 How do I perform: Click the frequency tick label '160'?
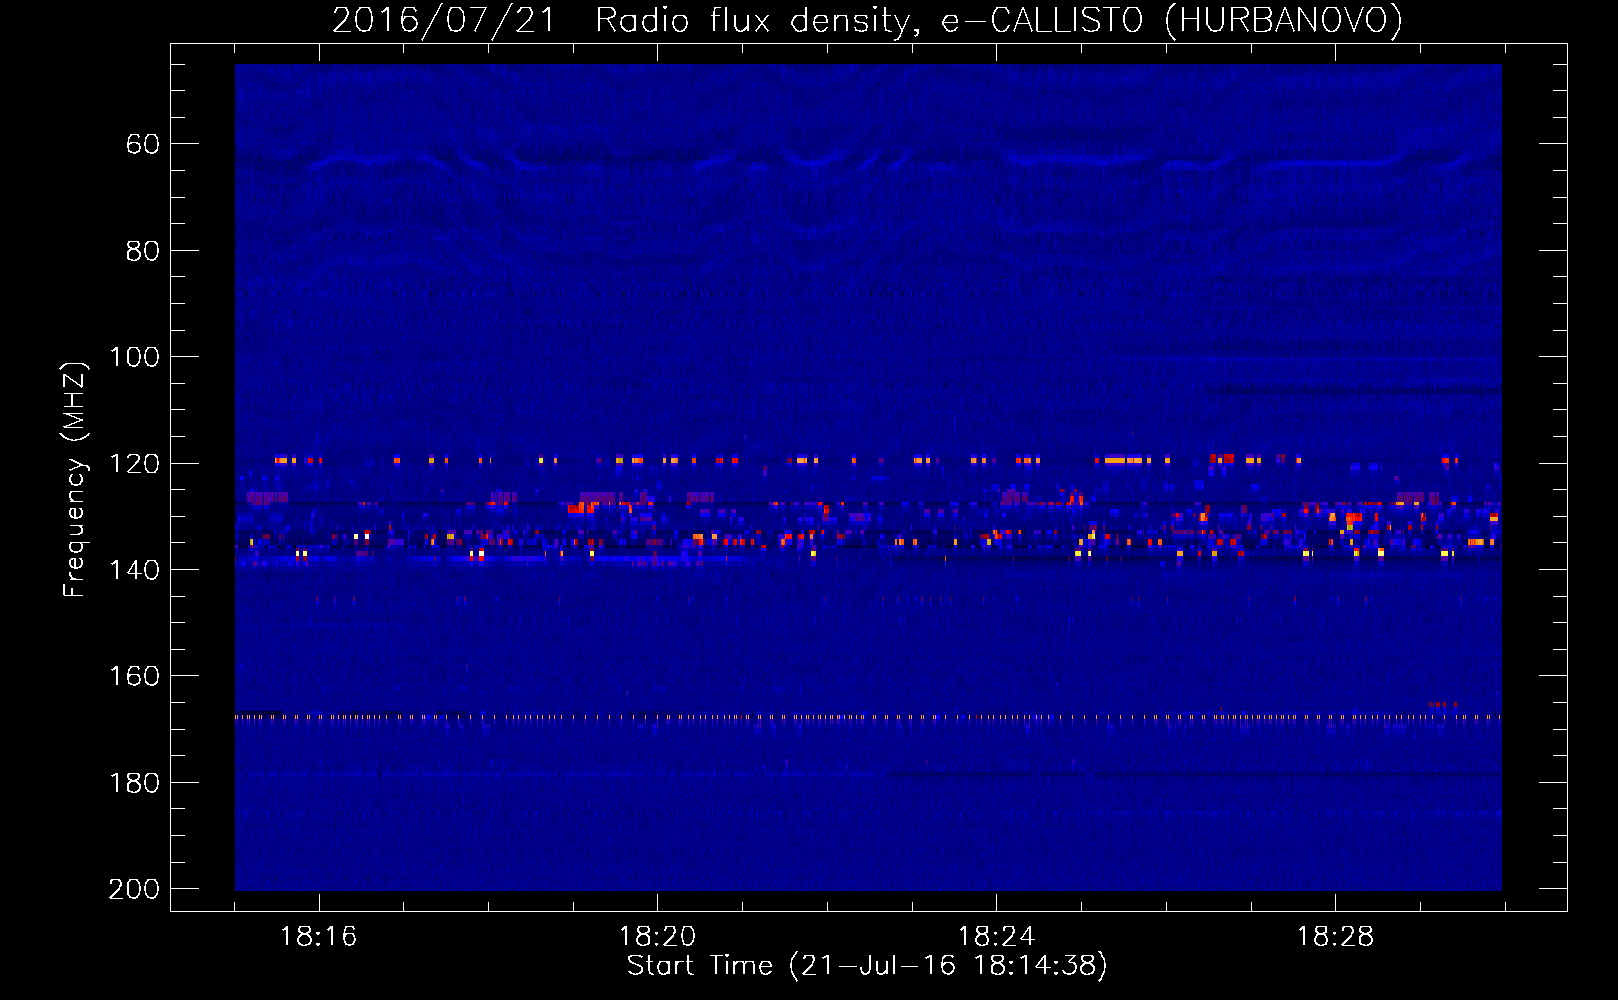coord(134,676)
